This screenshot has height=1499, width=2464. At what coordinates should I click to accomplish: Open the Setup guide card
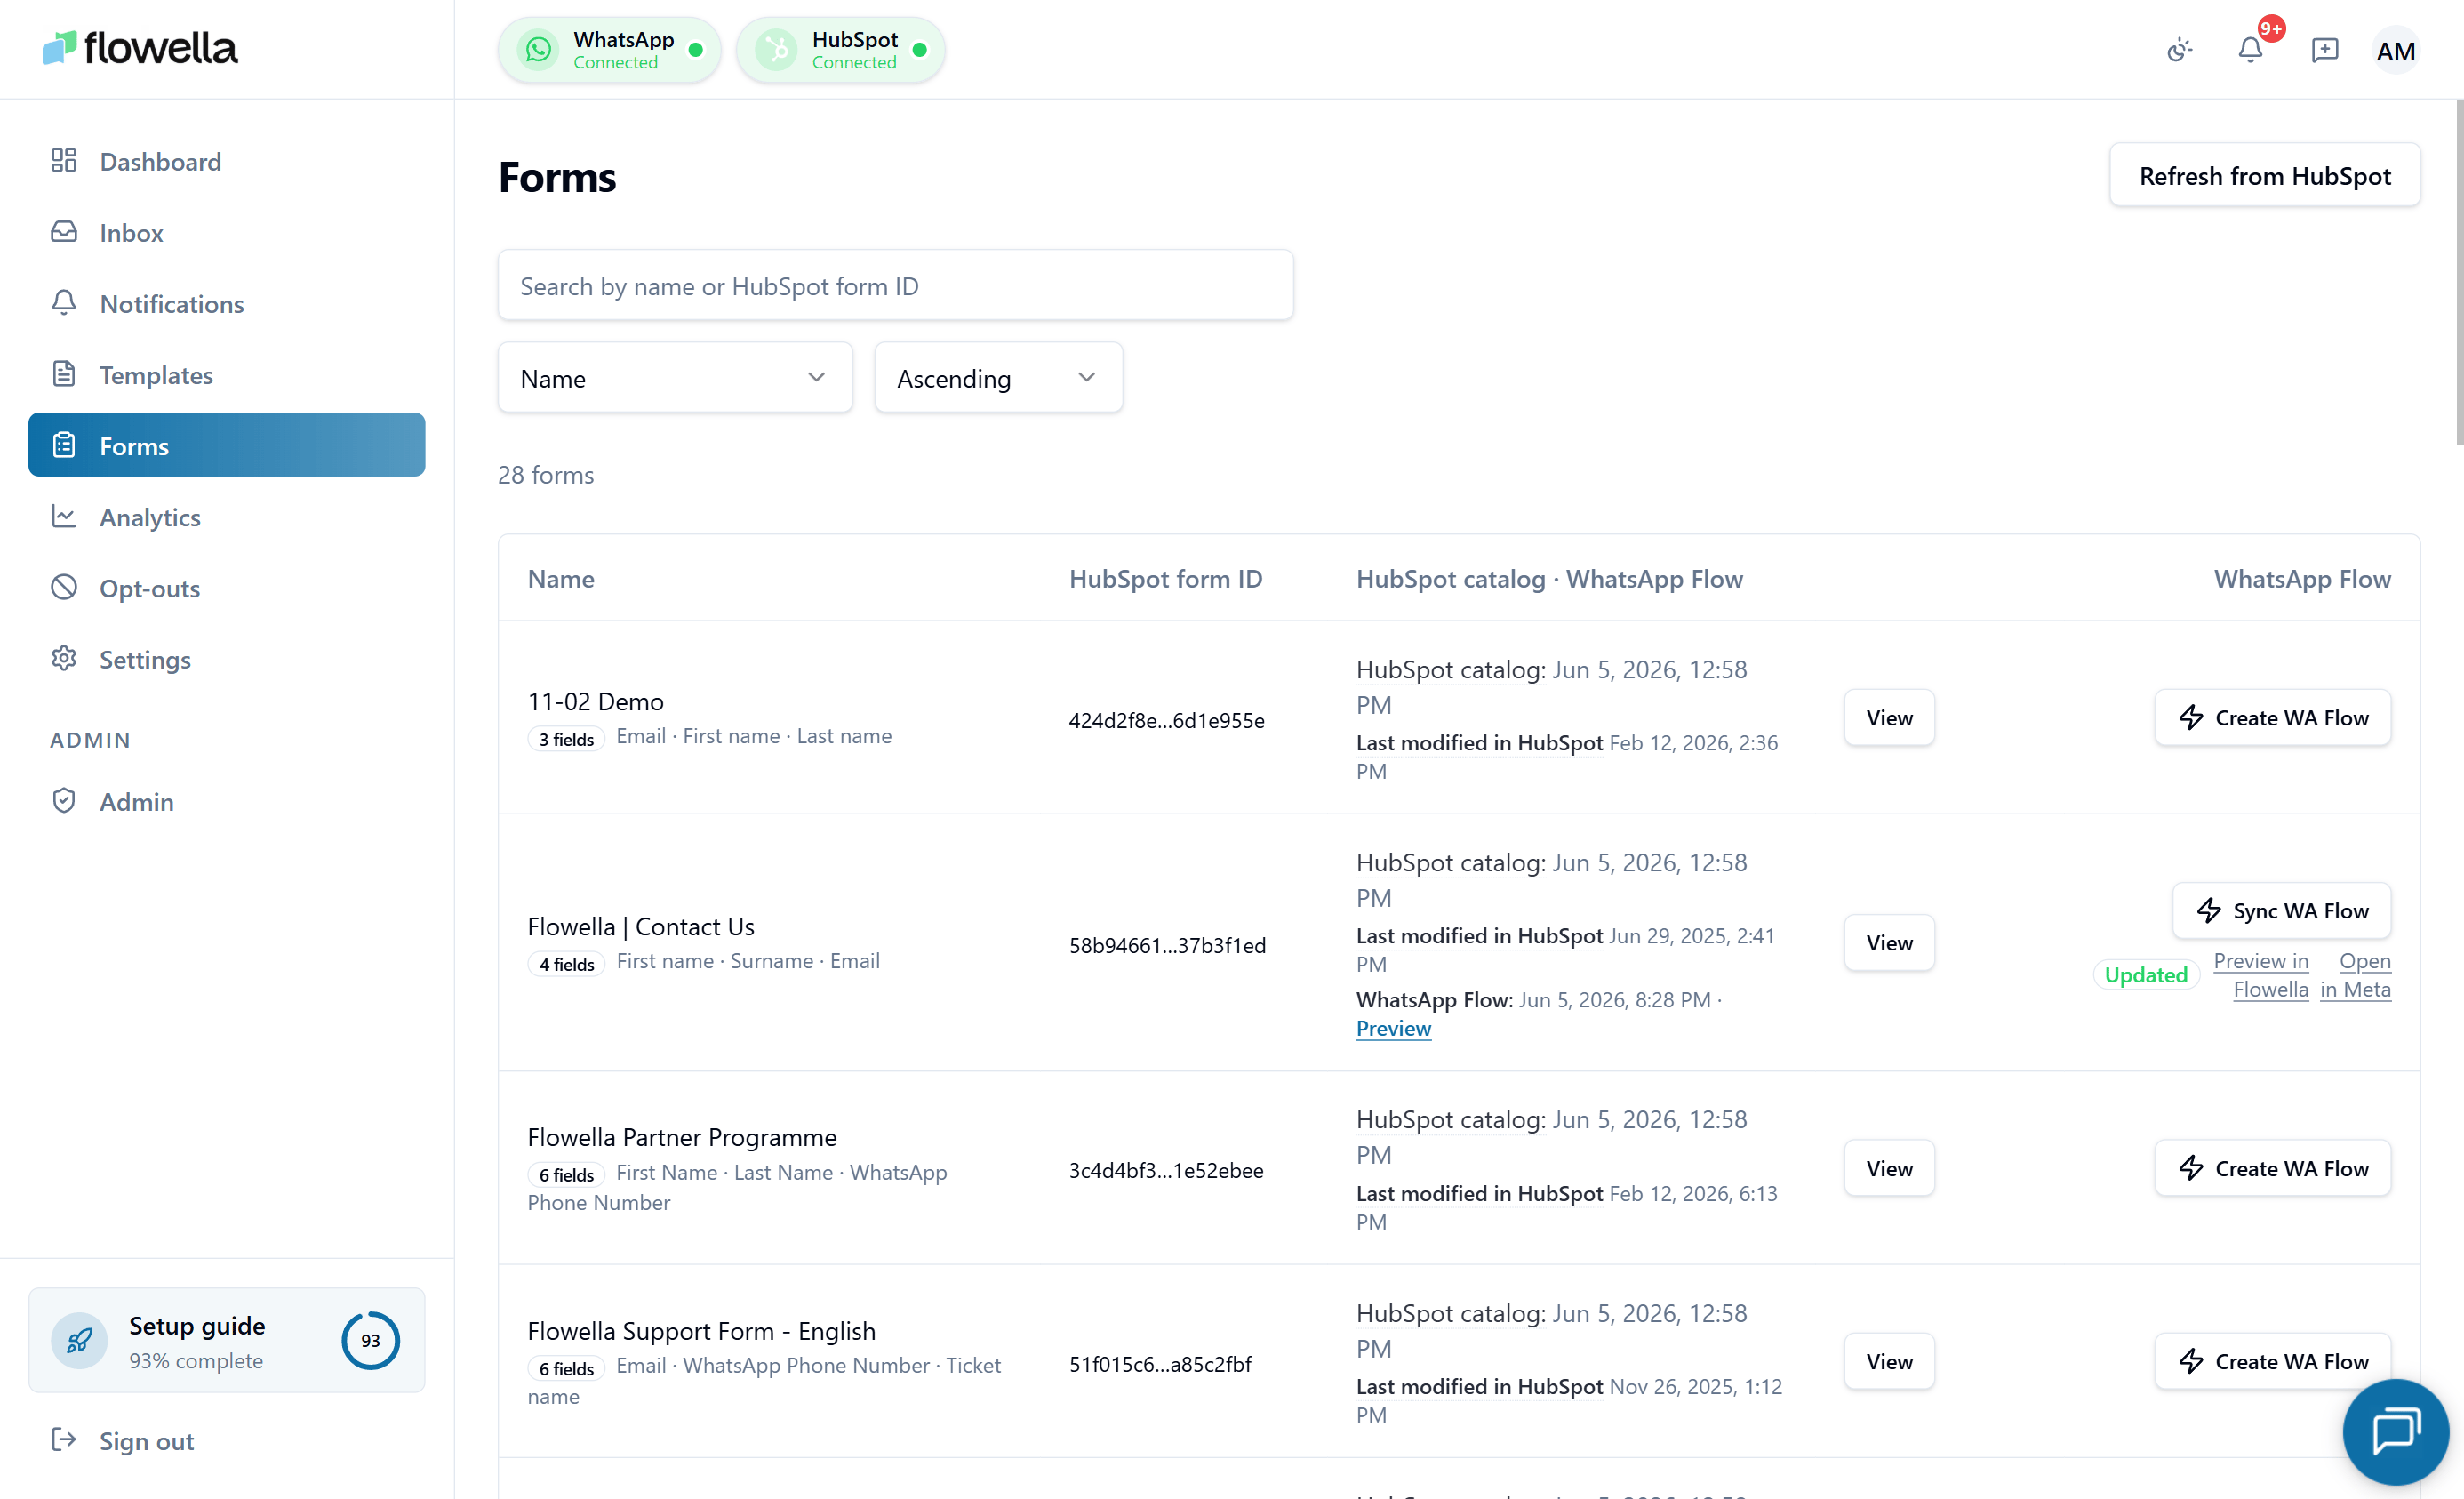pos(227,1340)
